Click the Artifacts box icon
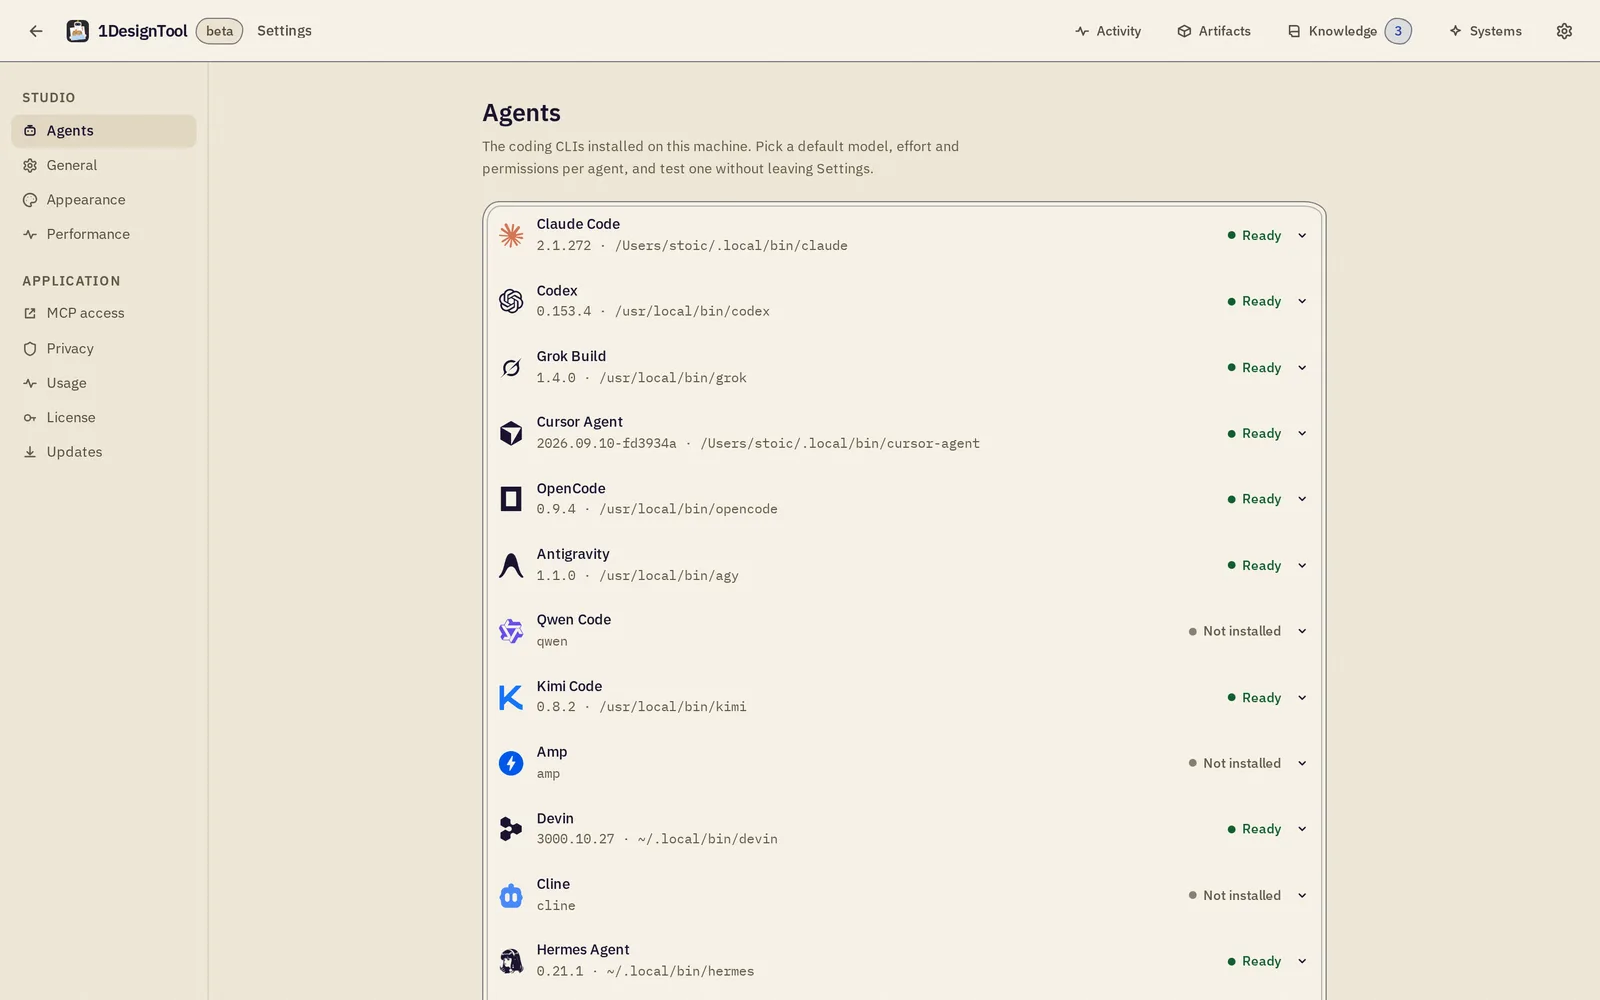Image resolution: width=1600 pixels, height=1000 pixels. (x=1184, y=31)
